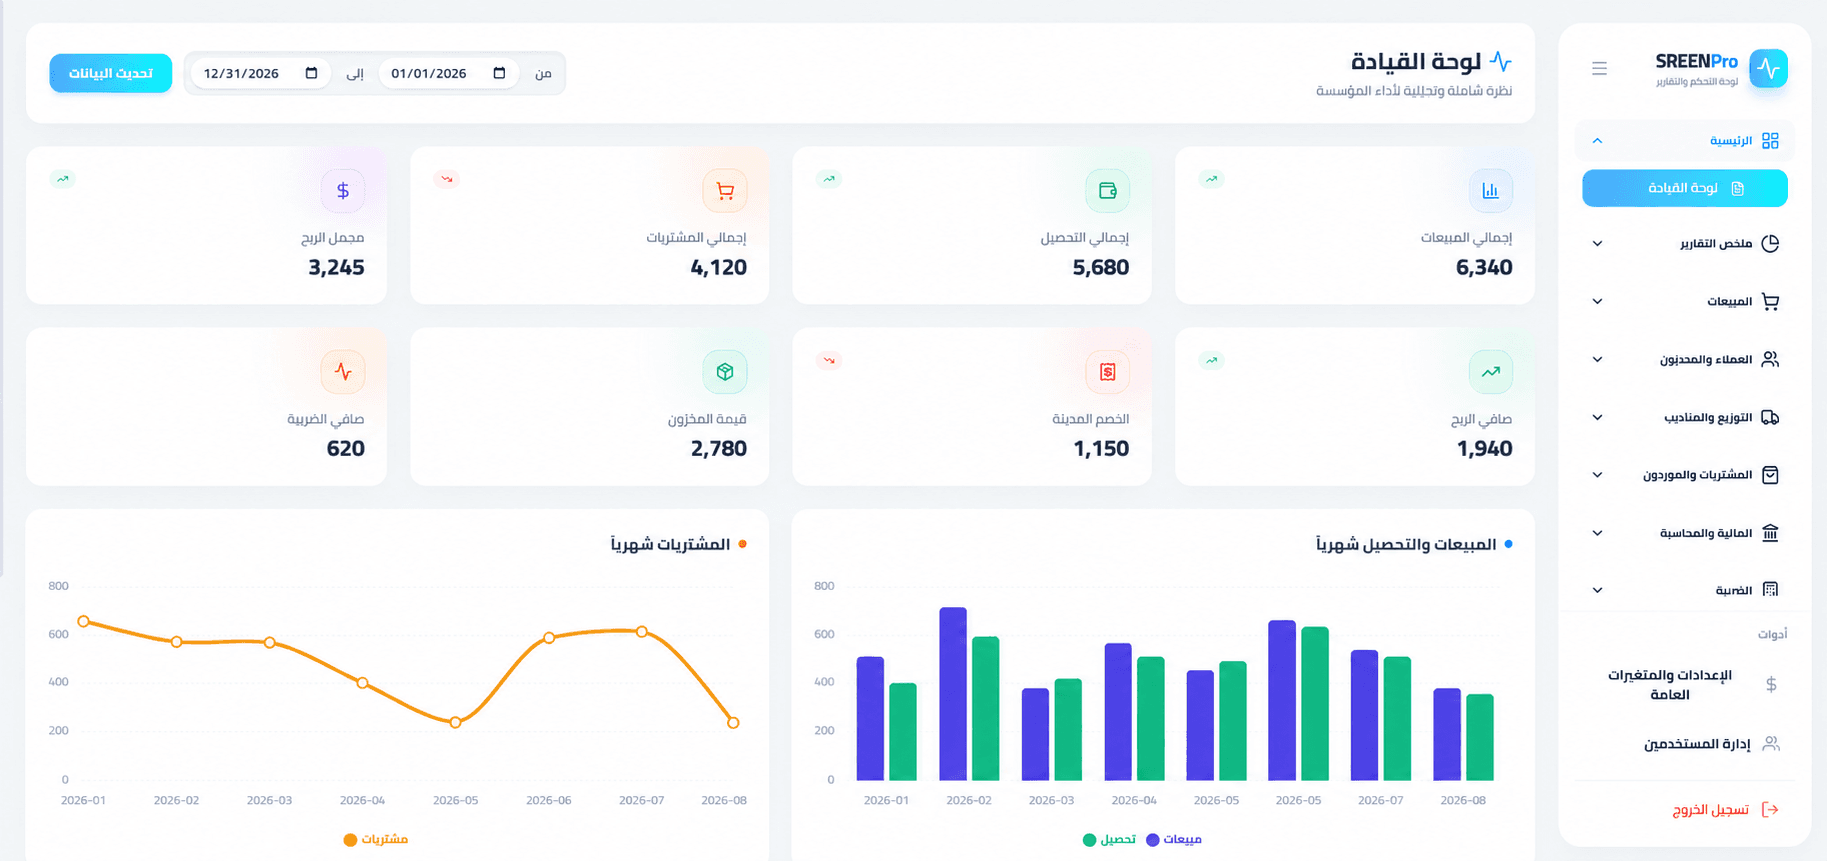This screenshot has height=861, width=1827.
Task: Click the receipt icon on الخصم المدينة card
Action: coord(1107,372)
